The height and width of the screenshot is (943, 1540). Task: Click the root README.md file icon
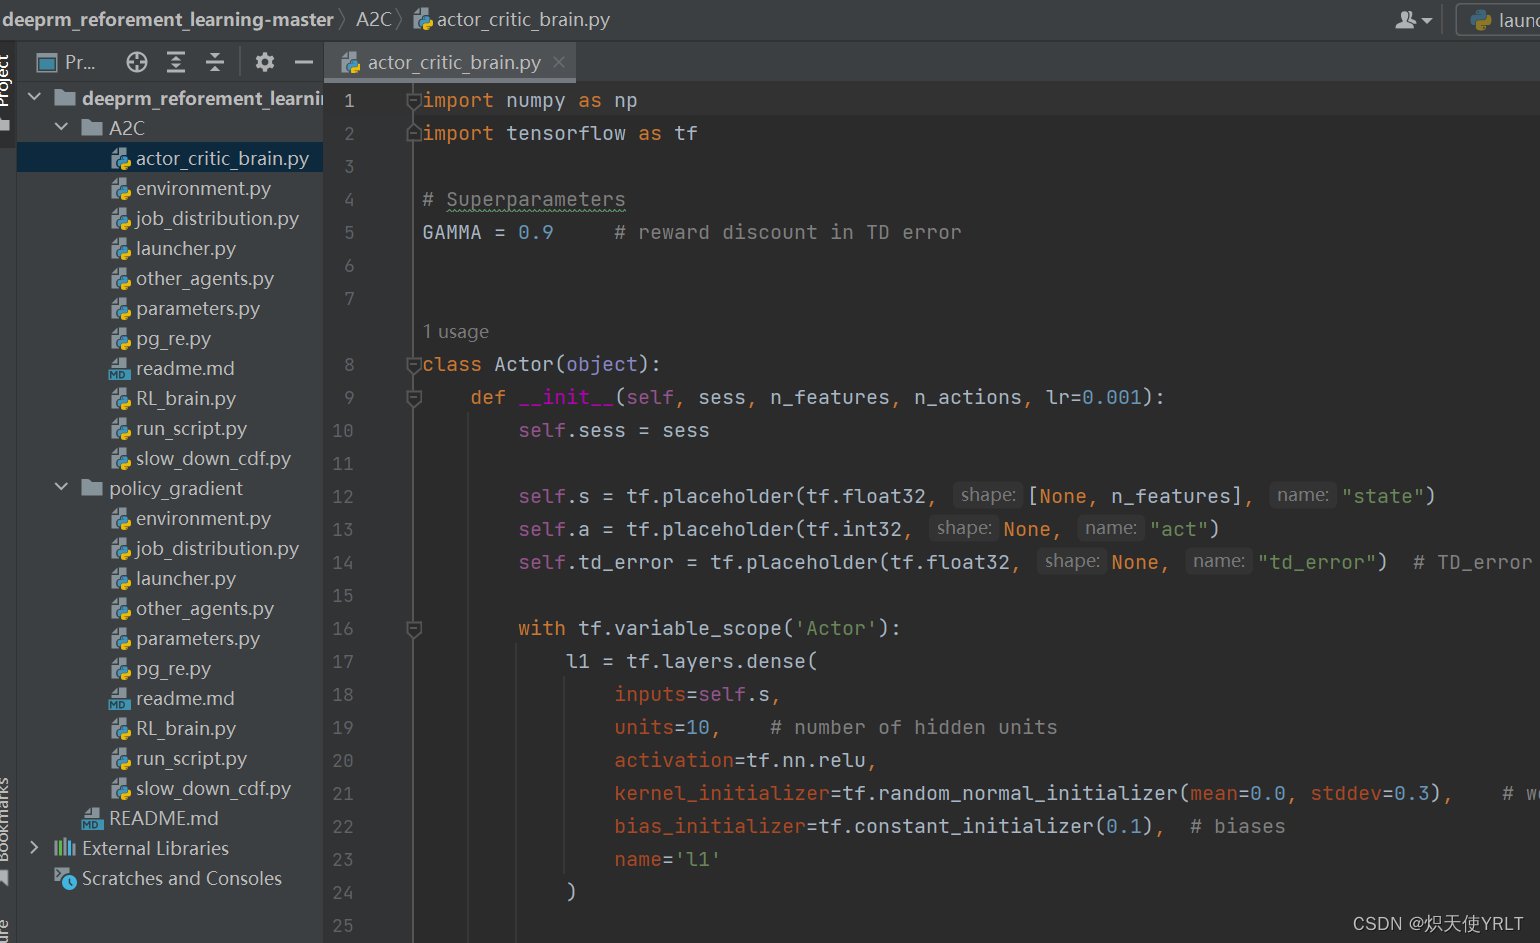[92, 818]
